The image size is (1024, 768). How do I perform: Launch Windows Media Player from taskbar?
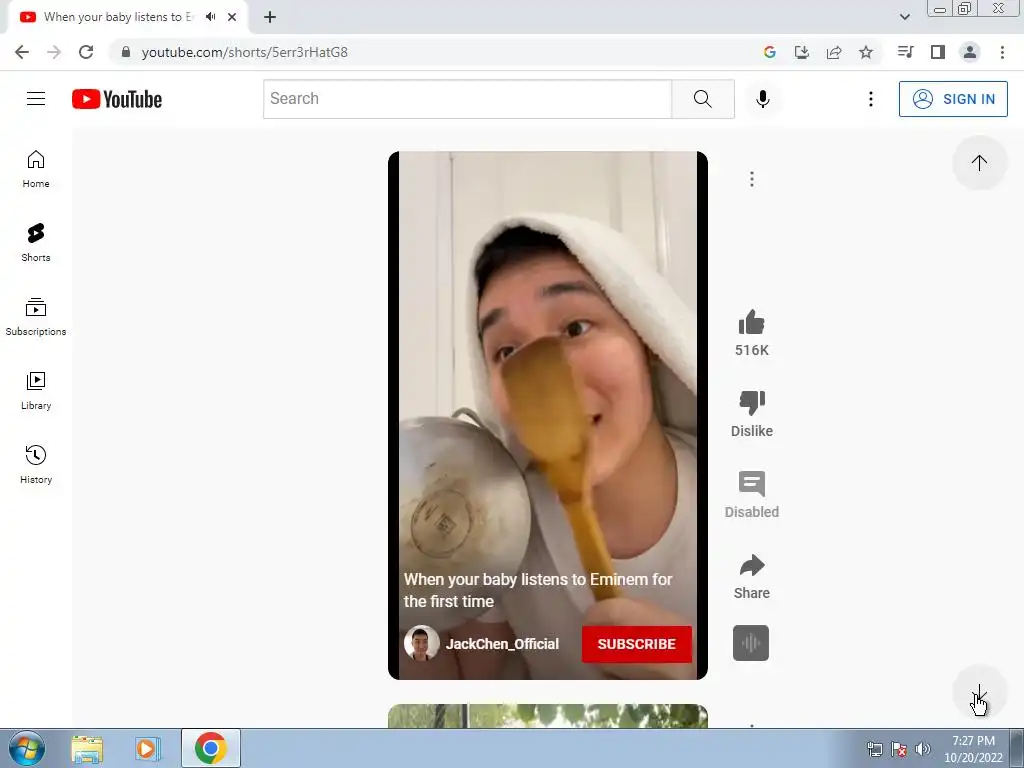point(148,749)
